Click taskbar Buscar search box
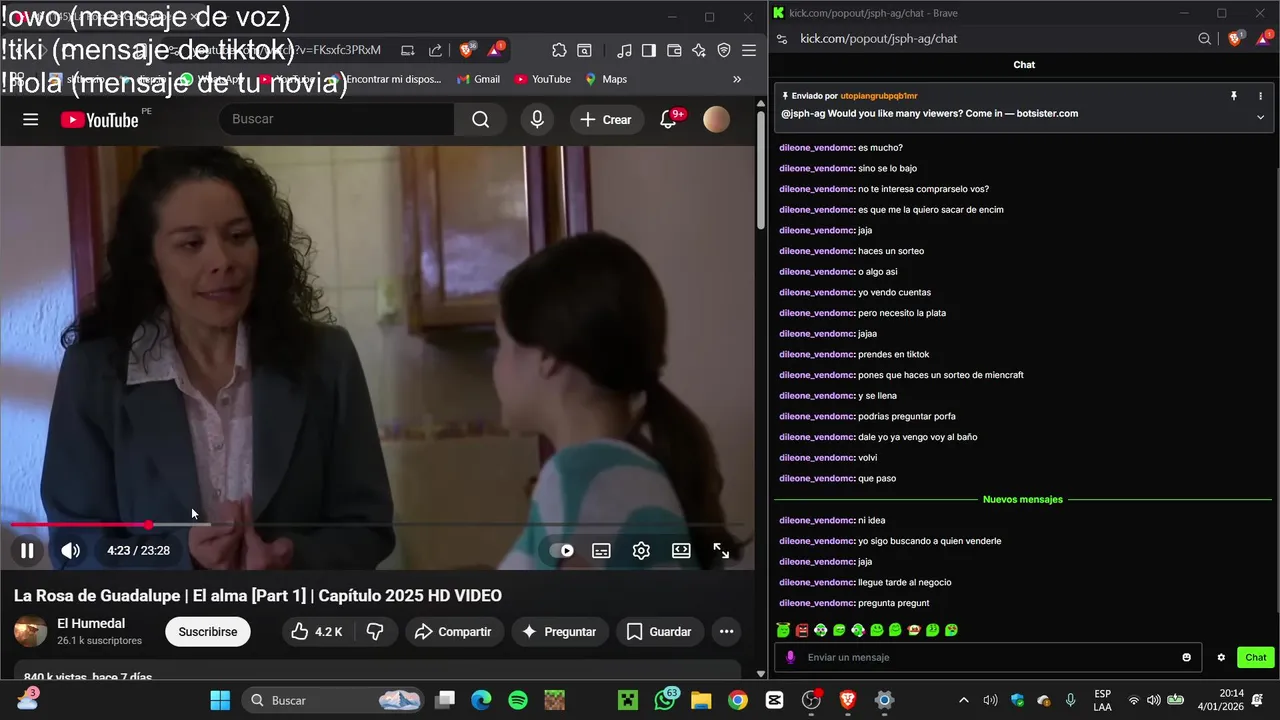 334,700
